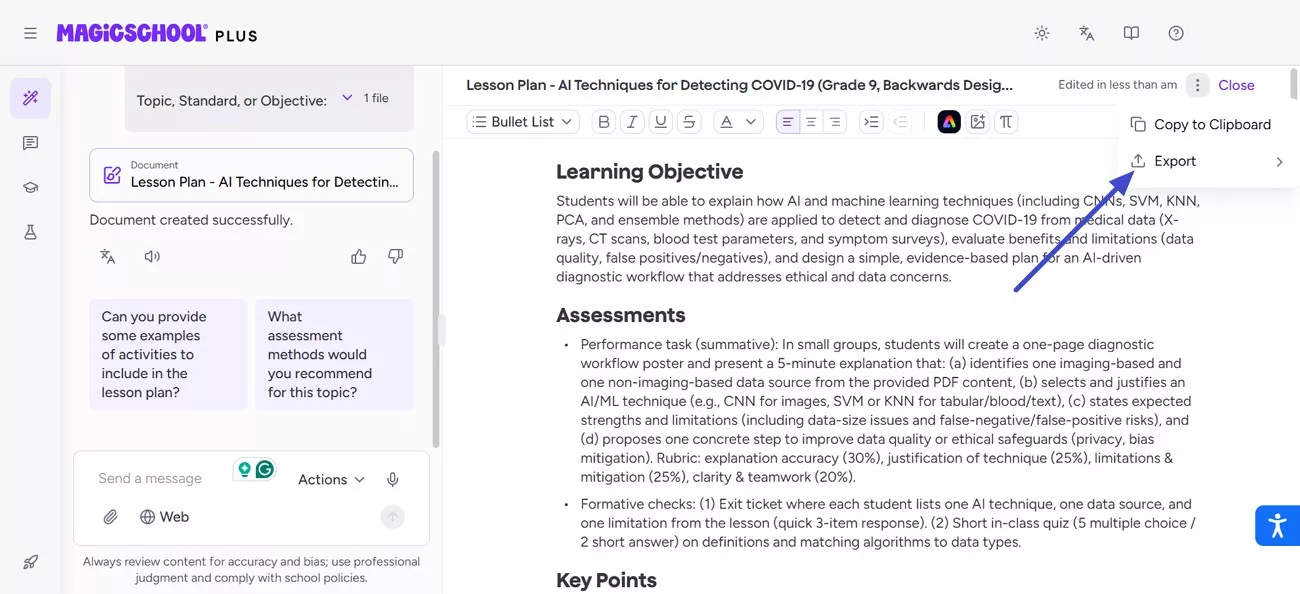Screen dimensions: 1300x594
Task: Give thumbs up to the response
Action: [x=359, y=256]
